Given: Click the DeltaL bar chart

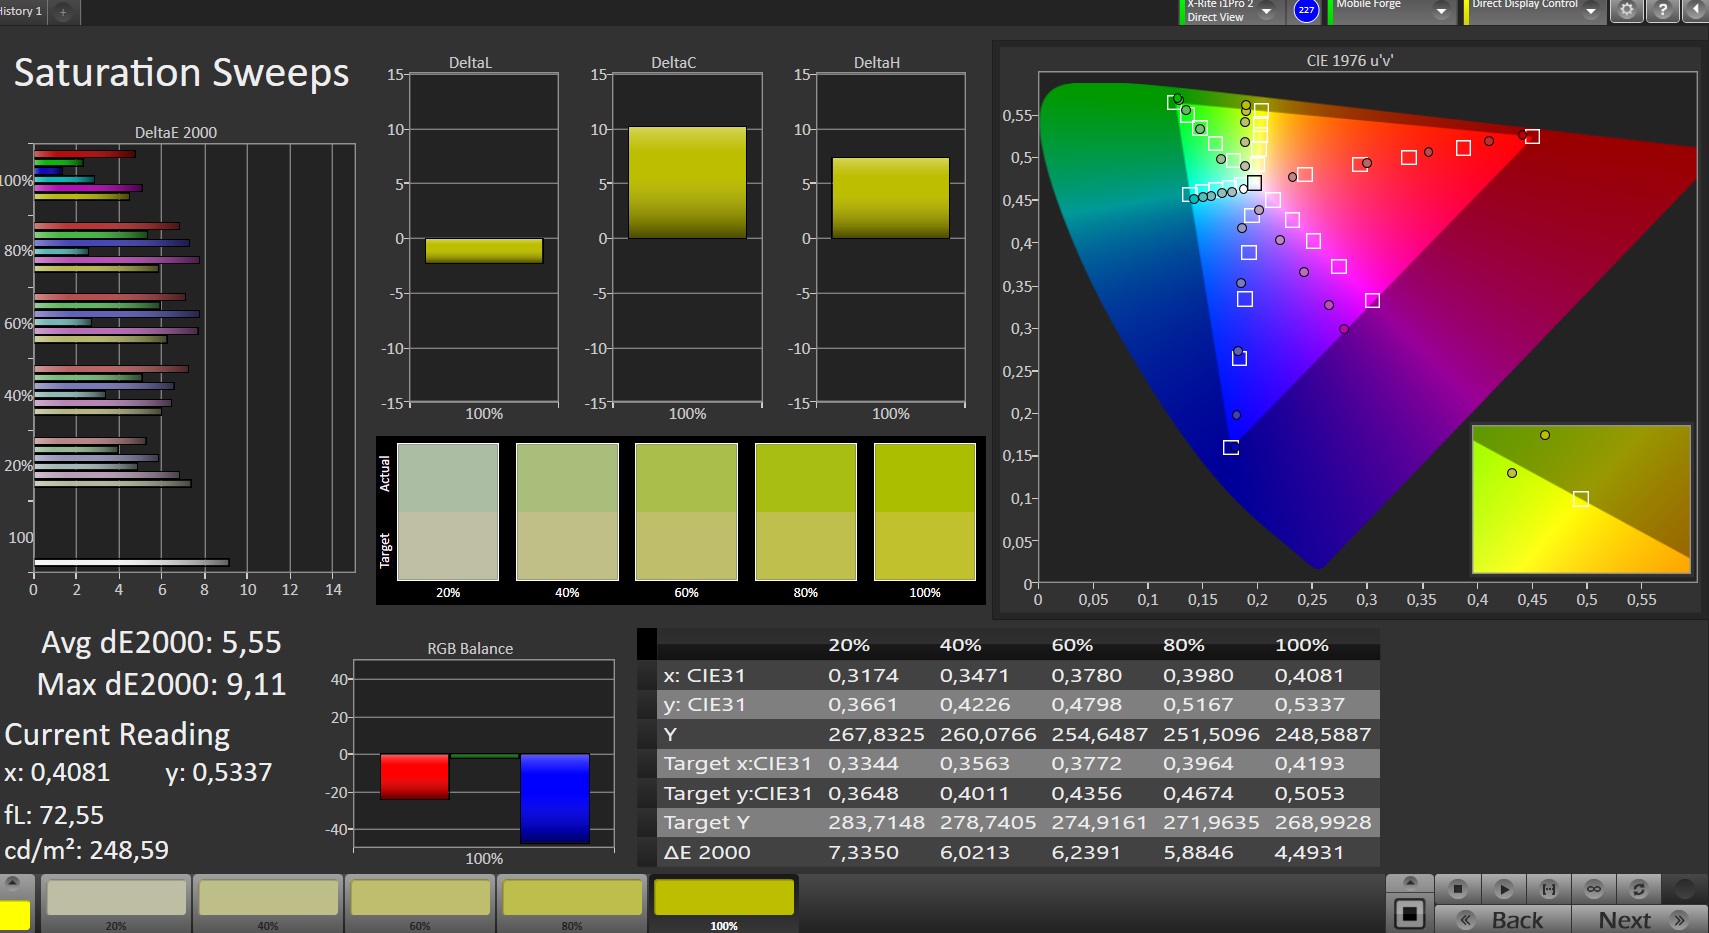Looking at the screenshot, I should [484, 239].
